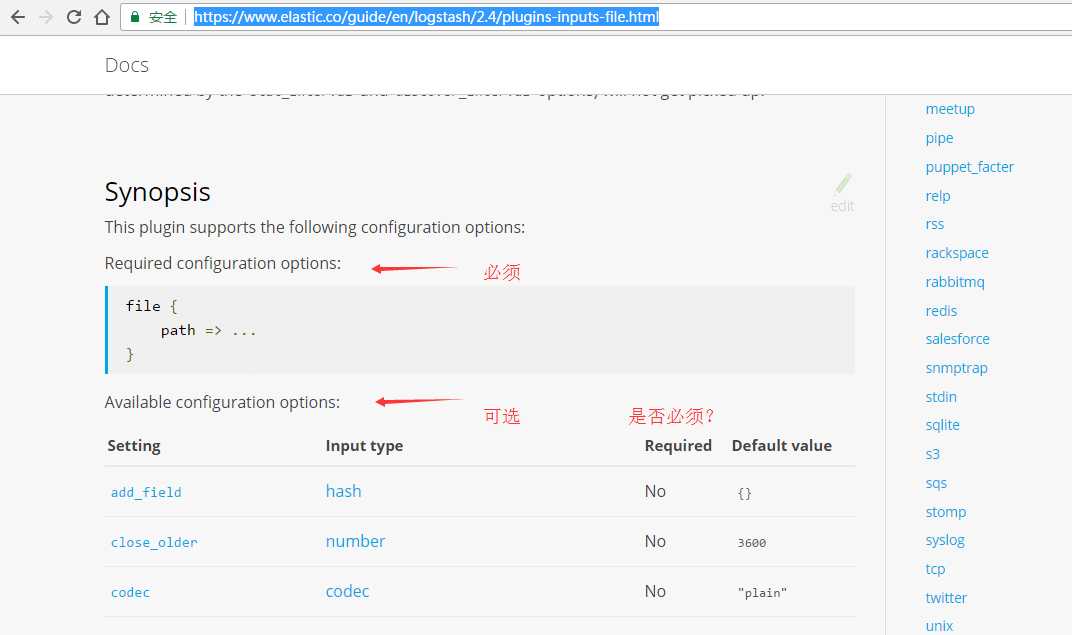Open the sqlite plugin link
The height and width of the screenshot is (635, 1072).
pos(942,425)
